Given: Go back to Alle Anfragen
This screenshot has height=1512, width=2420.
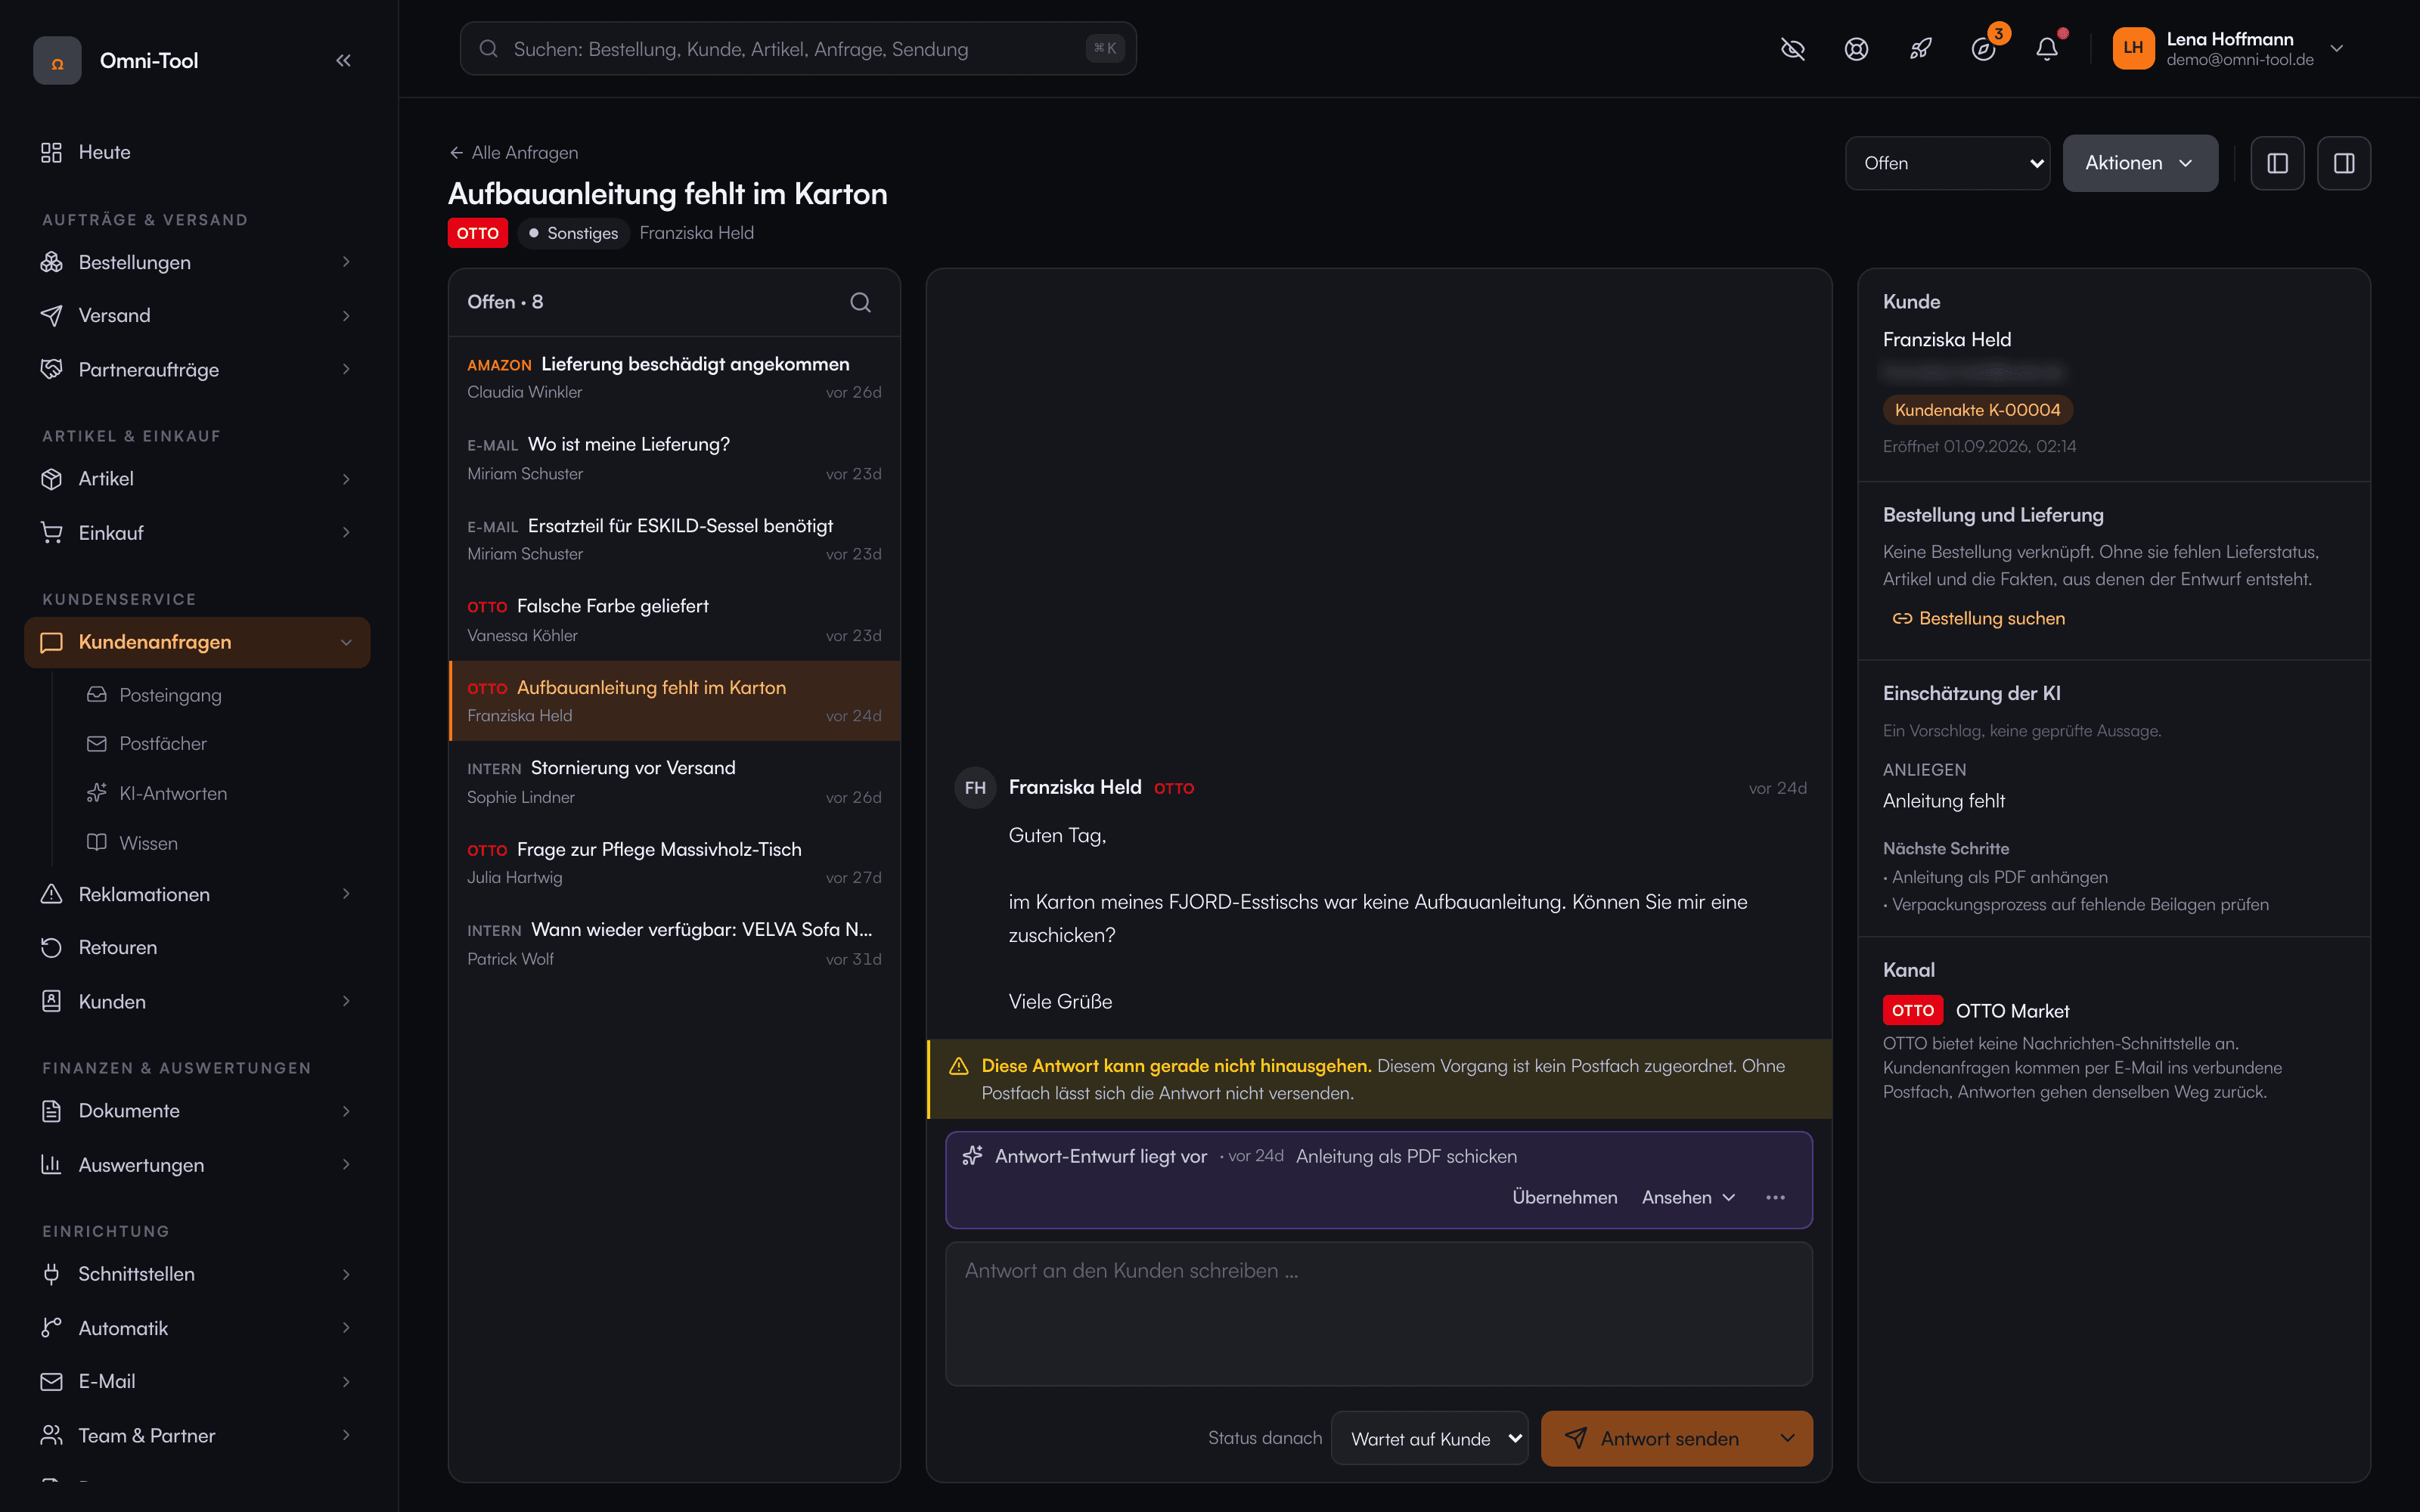Looking at the screenshot, I should pyautogui.click(x=514, y=153).
